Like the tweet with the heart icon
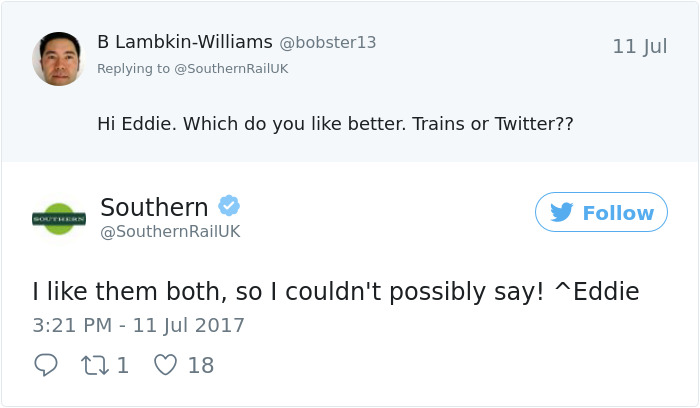700x408 pixels. pyautogui.click(x=165, y=365)
